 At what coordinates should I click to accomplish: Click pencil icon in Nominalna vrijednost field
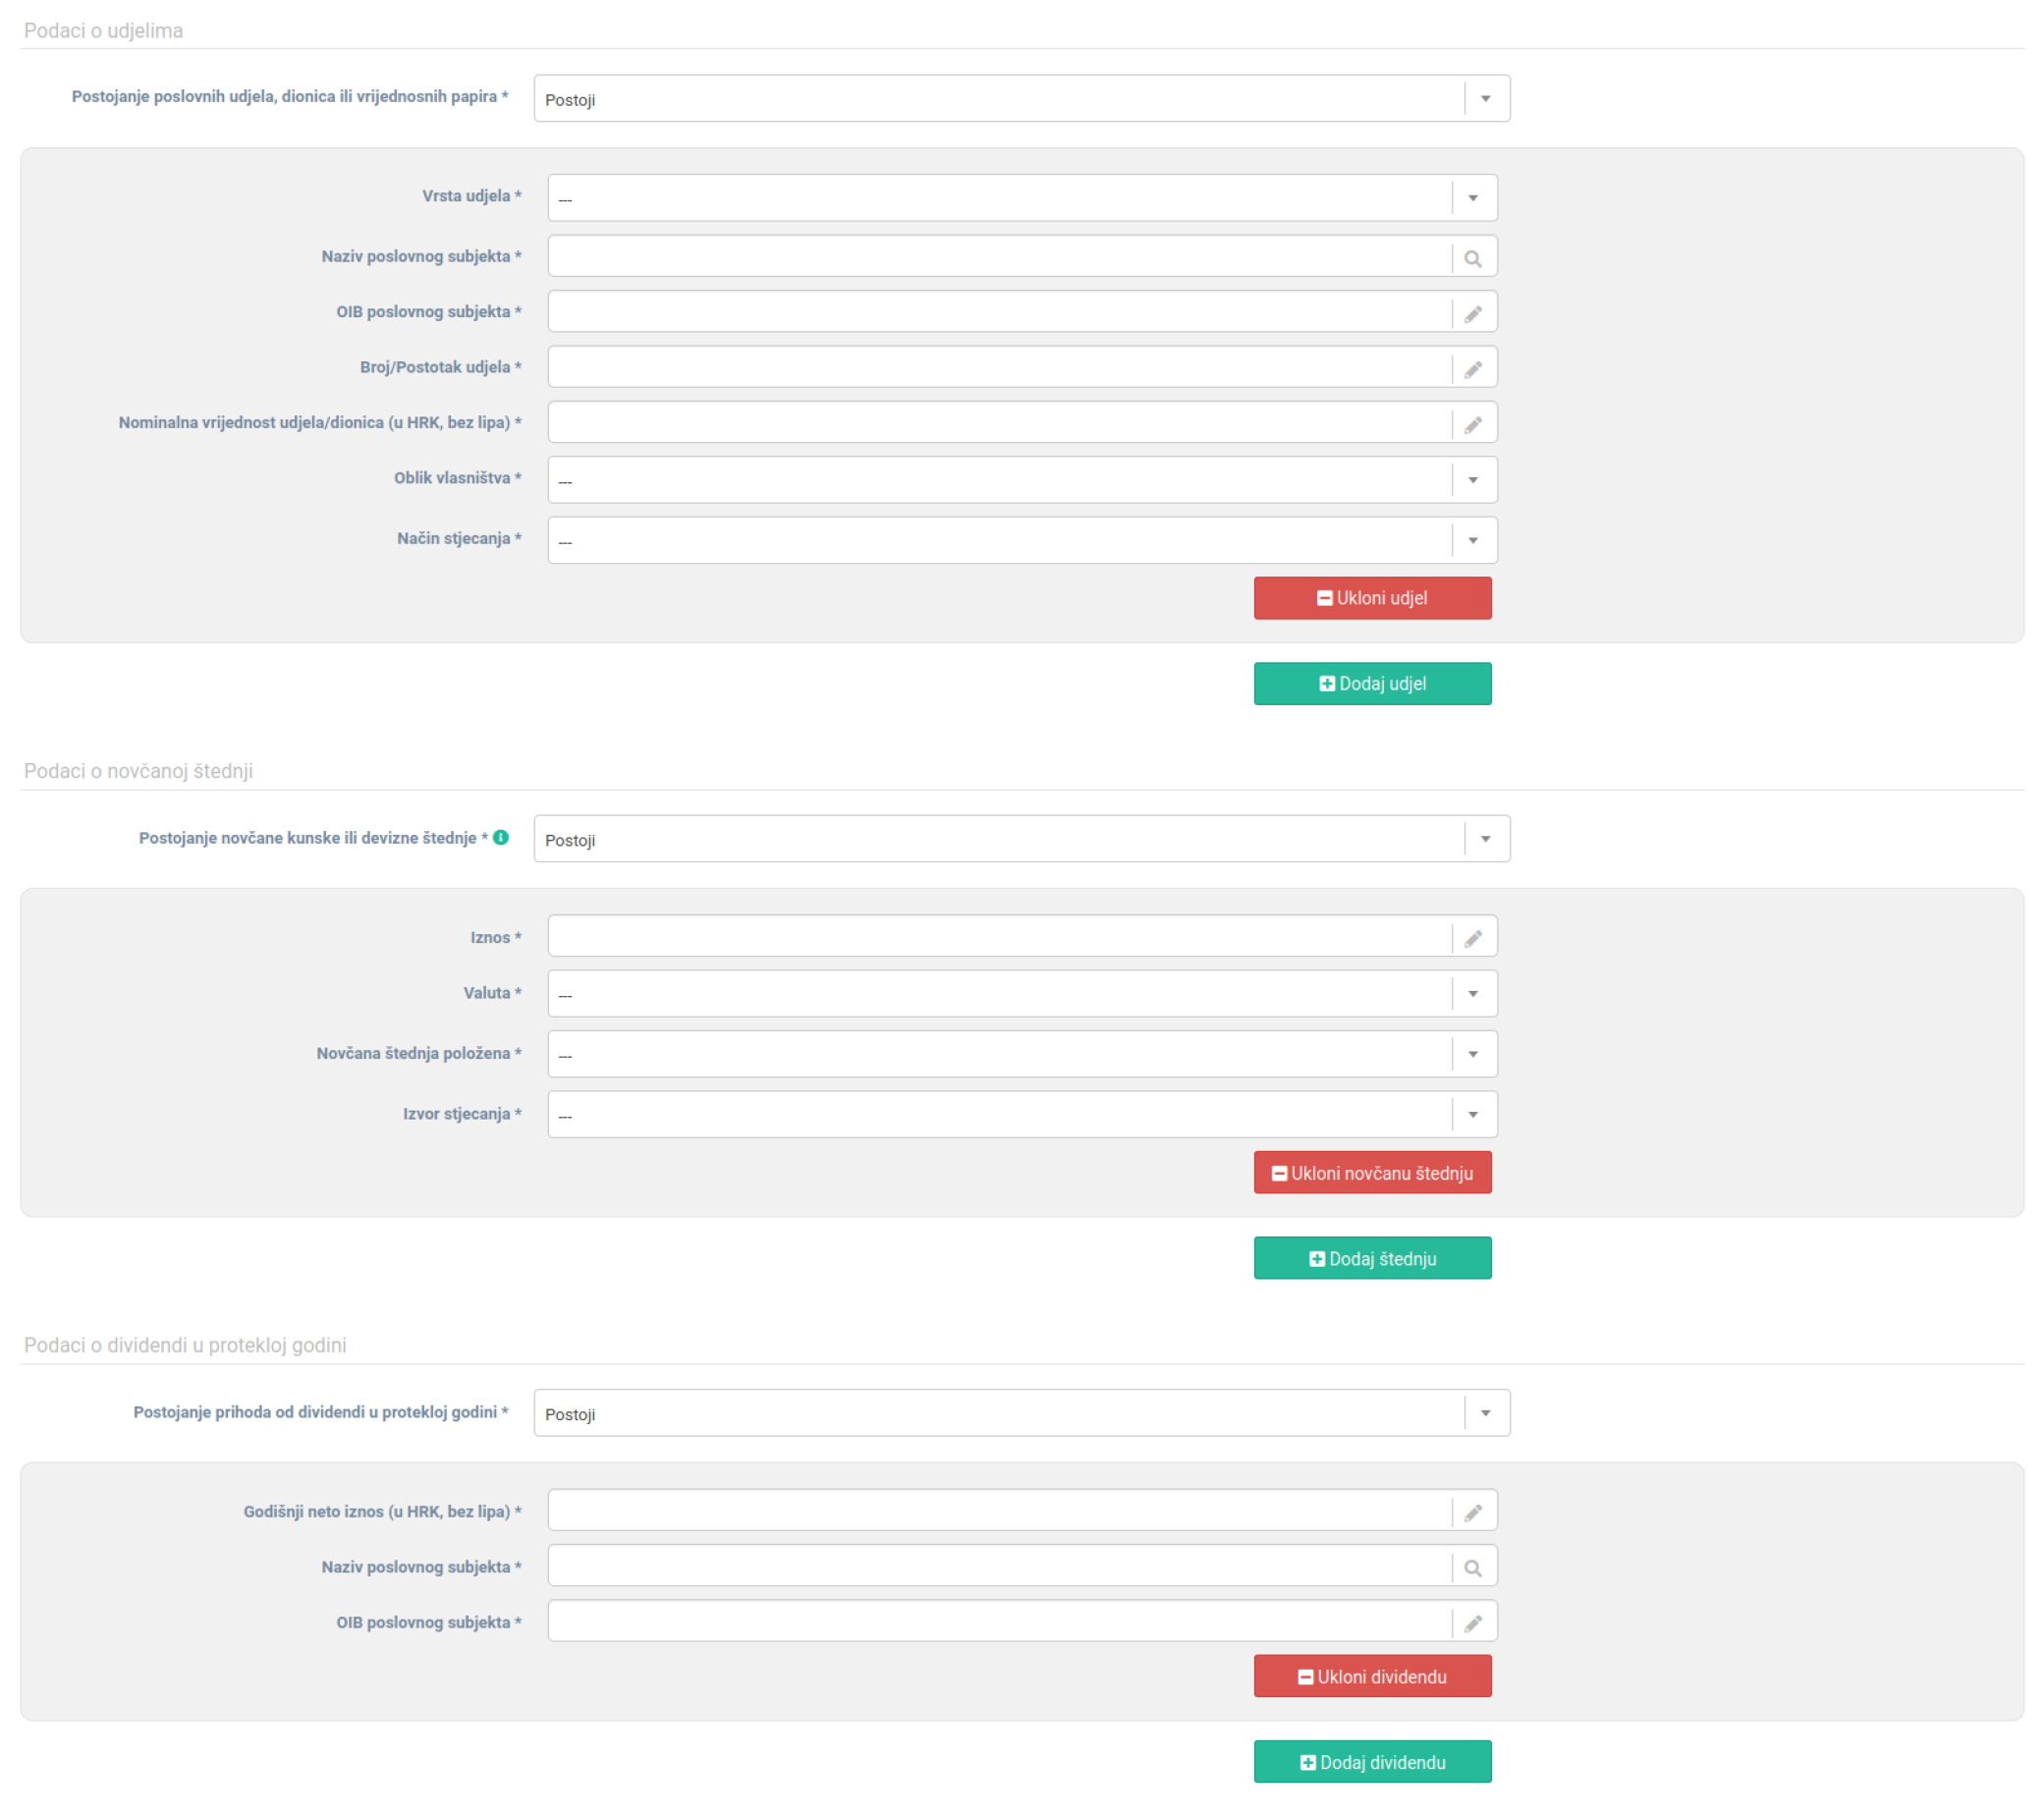(x=1472, y=424)
